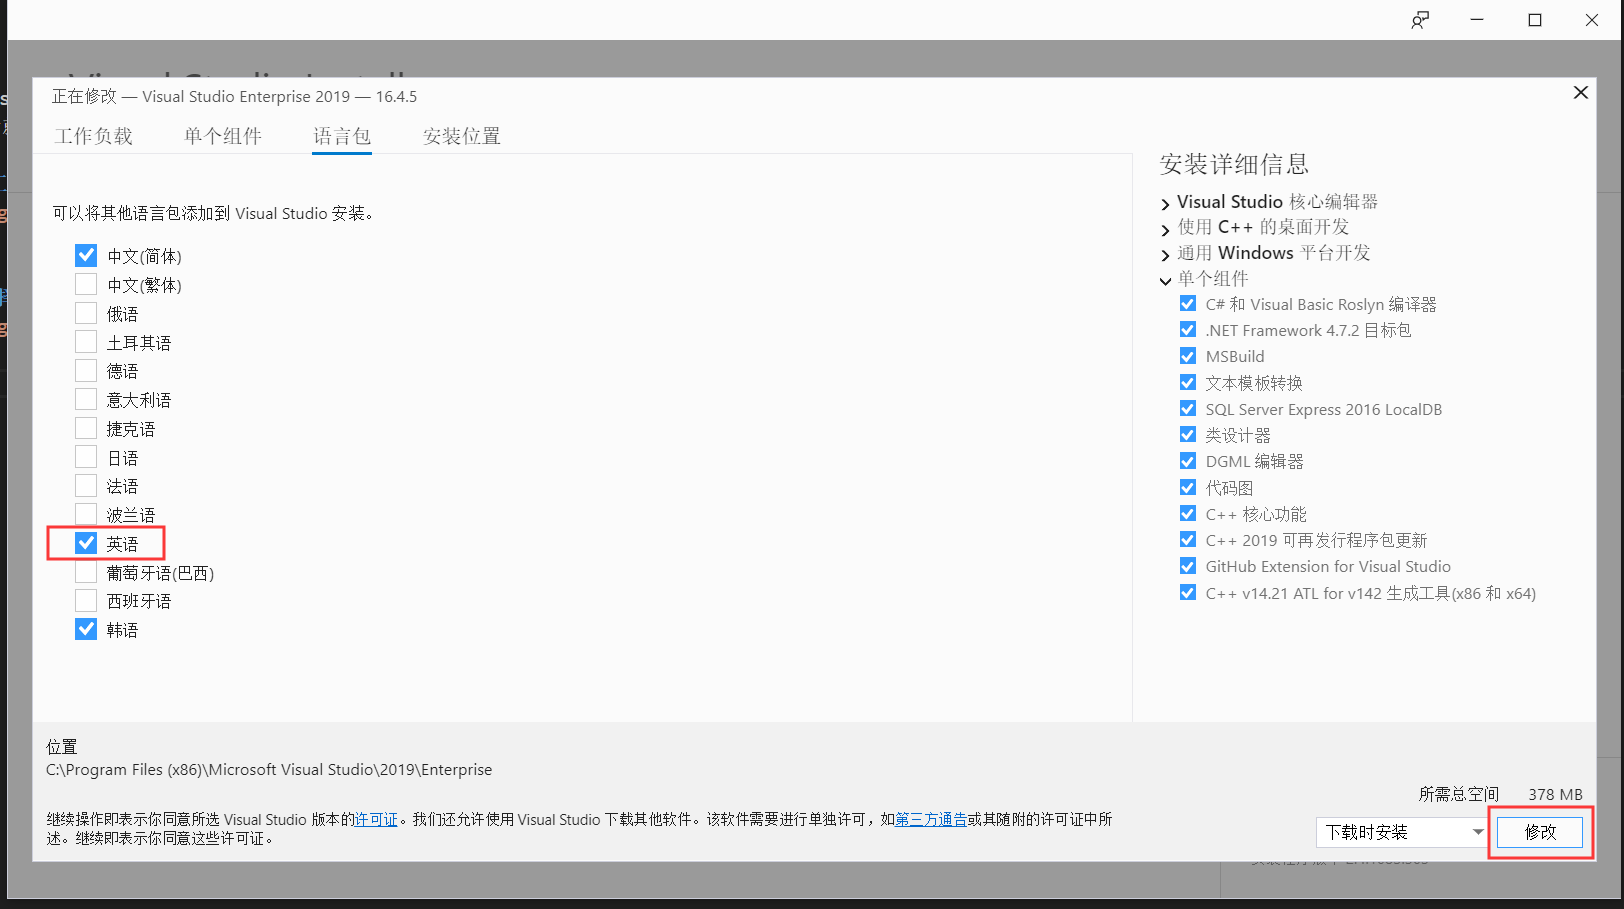The image size is (1624, 909).
Task: Uncheck the 韩语 language pack
Action: point(86,630)
